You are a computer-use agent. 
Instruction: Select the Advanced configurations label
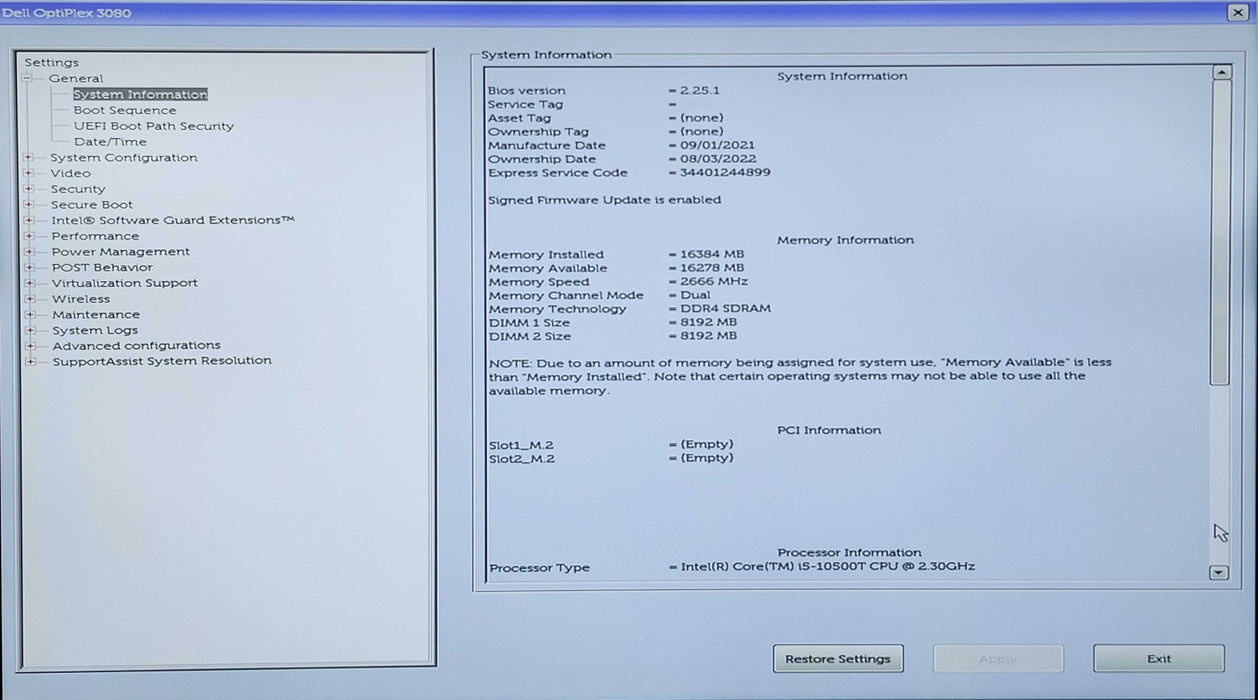136,345
